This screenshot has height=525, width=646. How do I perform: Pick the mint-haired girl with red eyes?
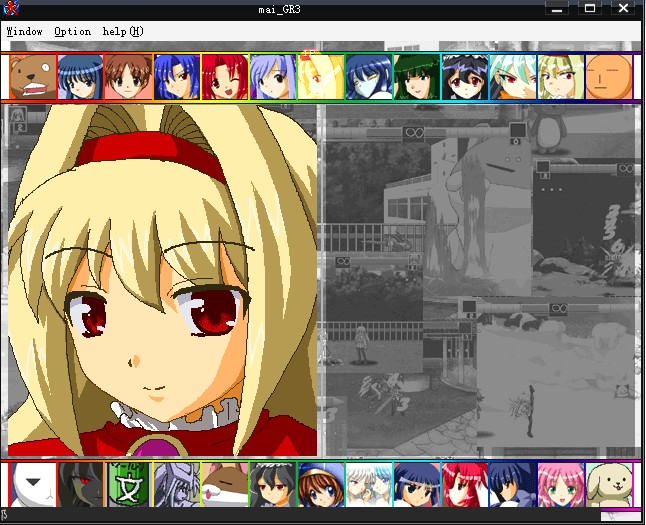513,77
